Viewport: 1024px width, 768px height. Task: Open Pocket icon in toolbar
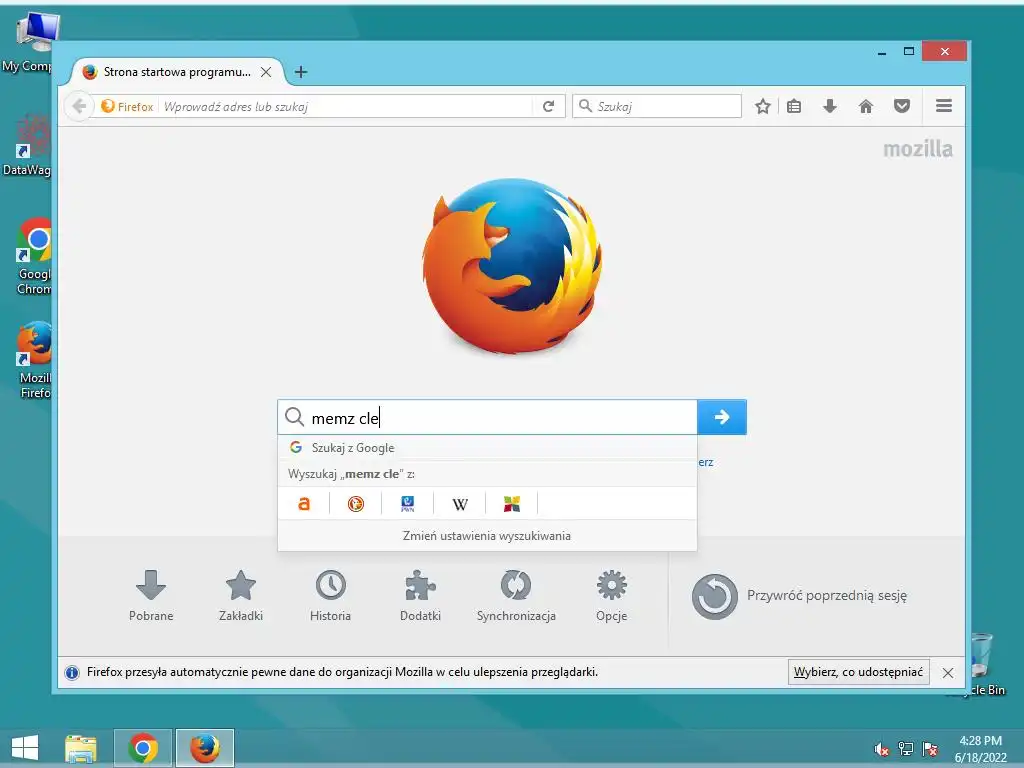tap(902, 106)
